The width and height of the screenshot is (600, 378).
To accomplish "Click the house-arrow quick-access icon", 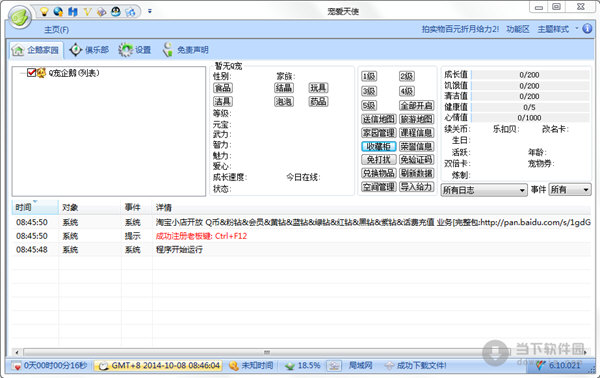I will coord(130,12).
